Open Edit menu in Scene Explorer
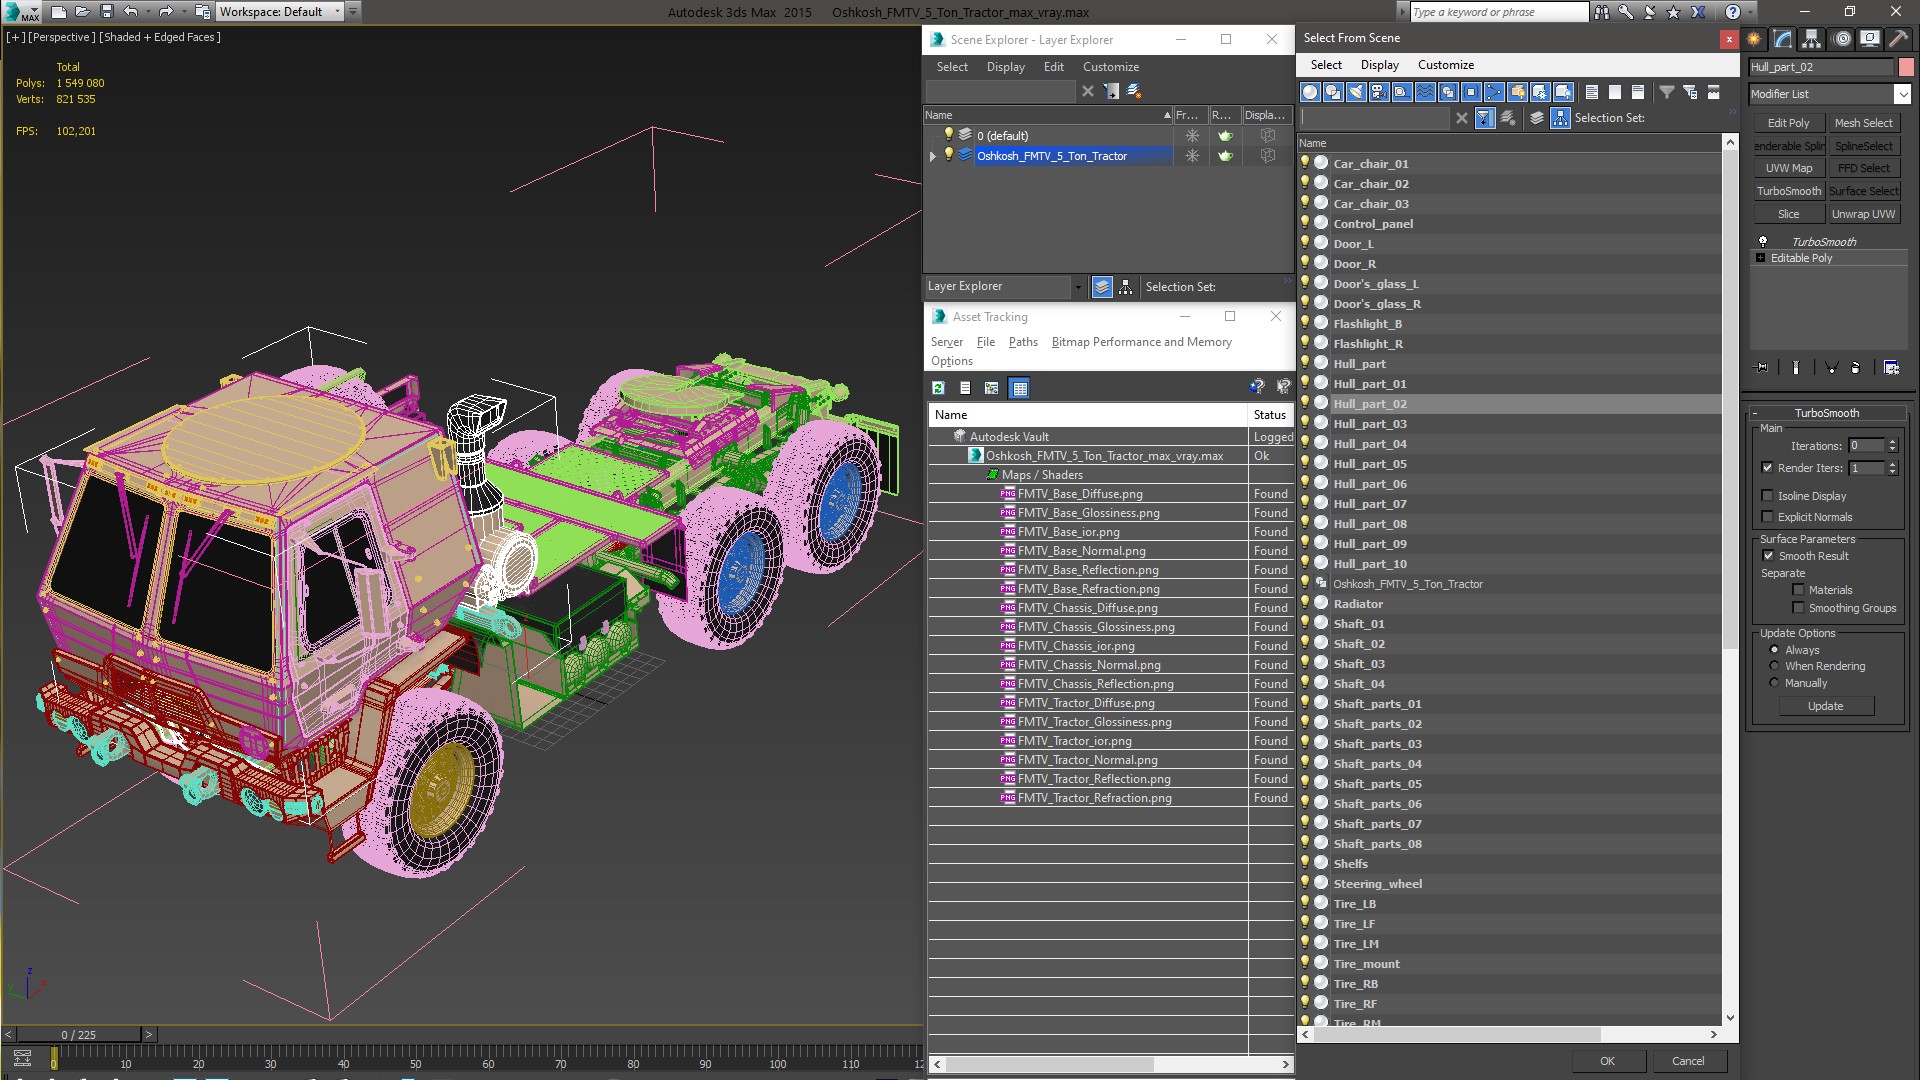 tap(1053, 67)
